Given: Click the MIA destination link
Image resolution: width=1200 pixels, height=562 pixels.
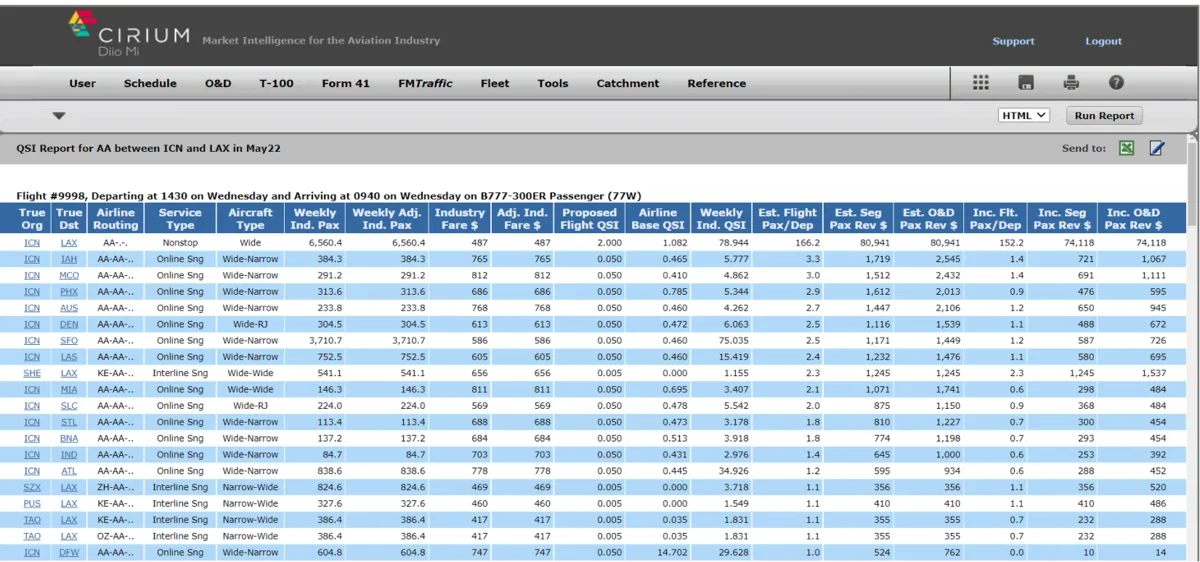Looking at the screenshot, I should [x=69, y=390].
